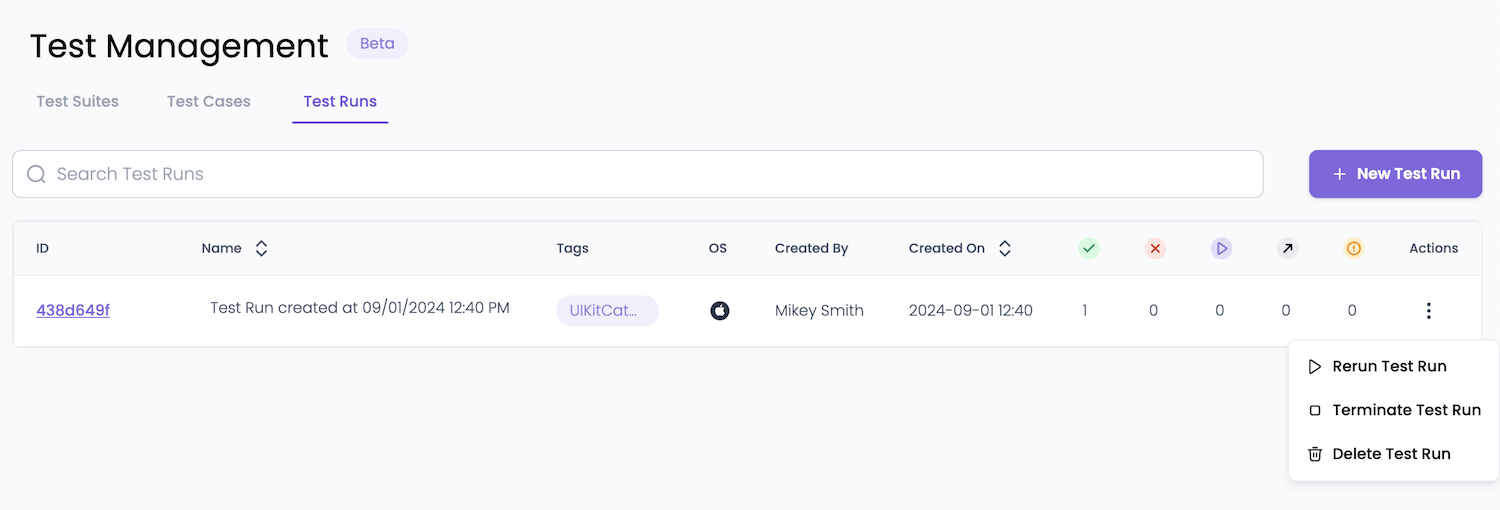Screen dimensions: 1500x510
Task: Click the Actions column header
Action: (x=1434, y=248)
